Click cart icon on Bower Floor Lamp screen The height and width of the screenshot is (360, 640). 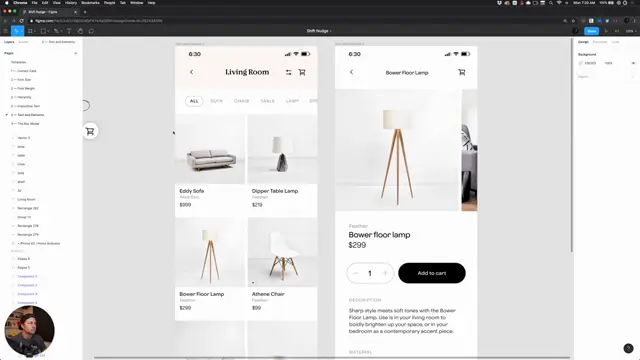tap(462, 72)
